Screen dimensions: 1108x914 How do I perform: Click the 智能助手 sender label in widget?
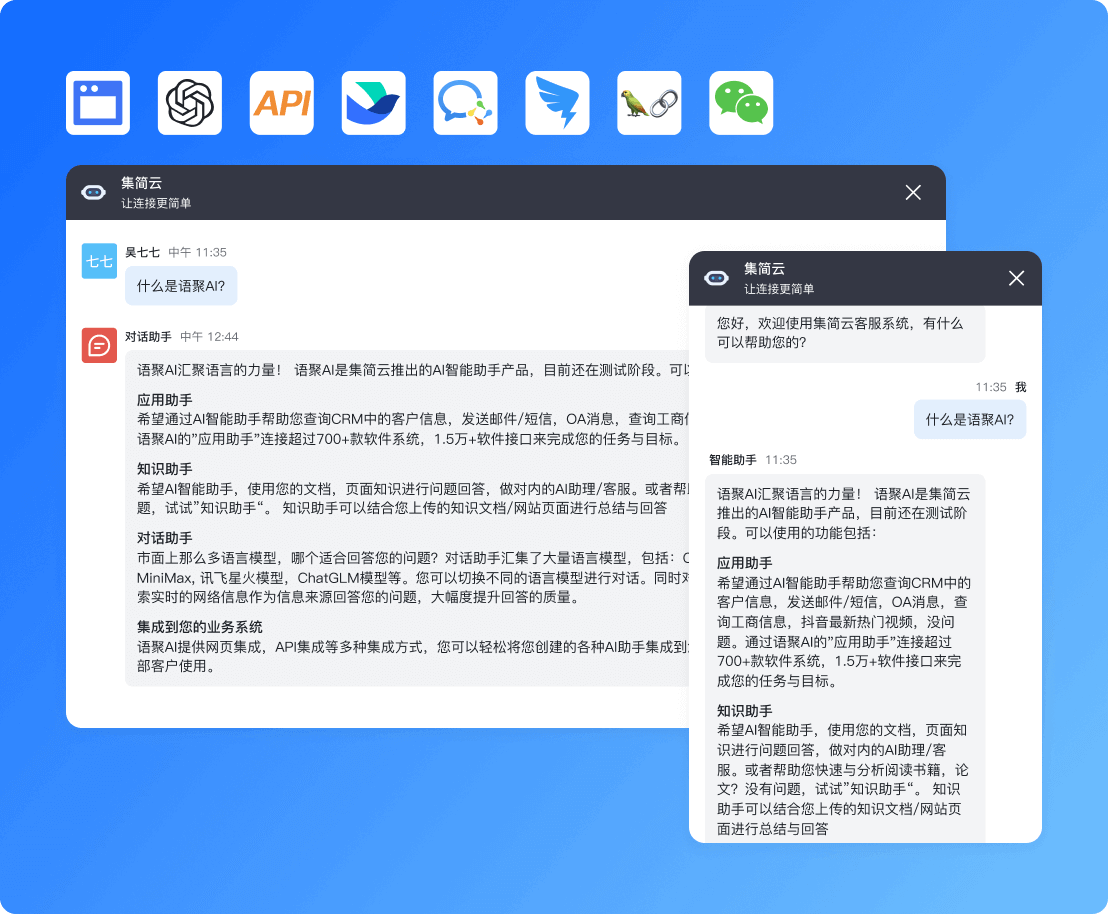(733, 460)
